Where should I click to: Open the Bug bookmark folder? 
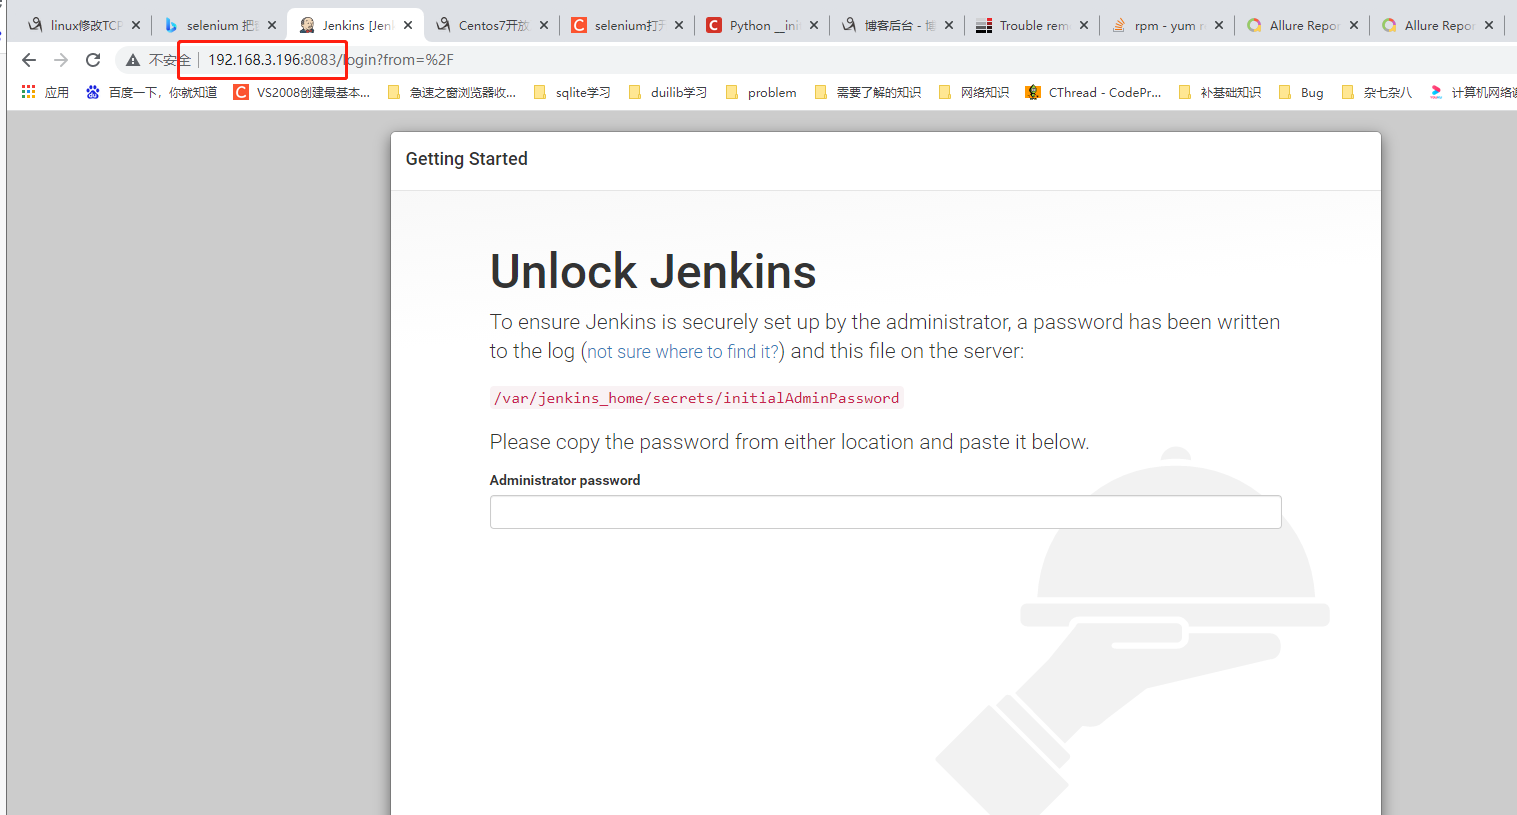click(x=1301, y=92)
